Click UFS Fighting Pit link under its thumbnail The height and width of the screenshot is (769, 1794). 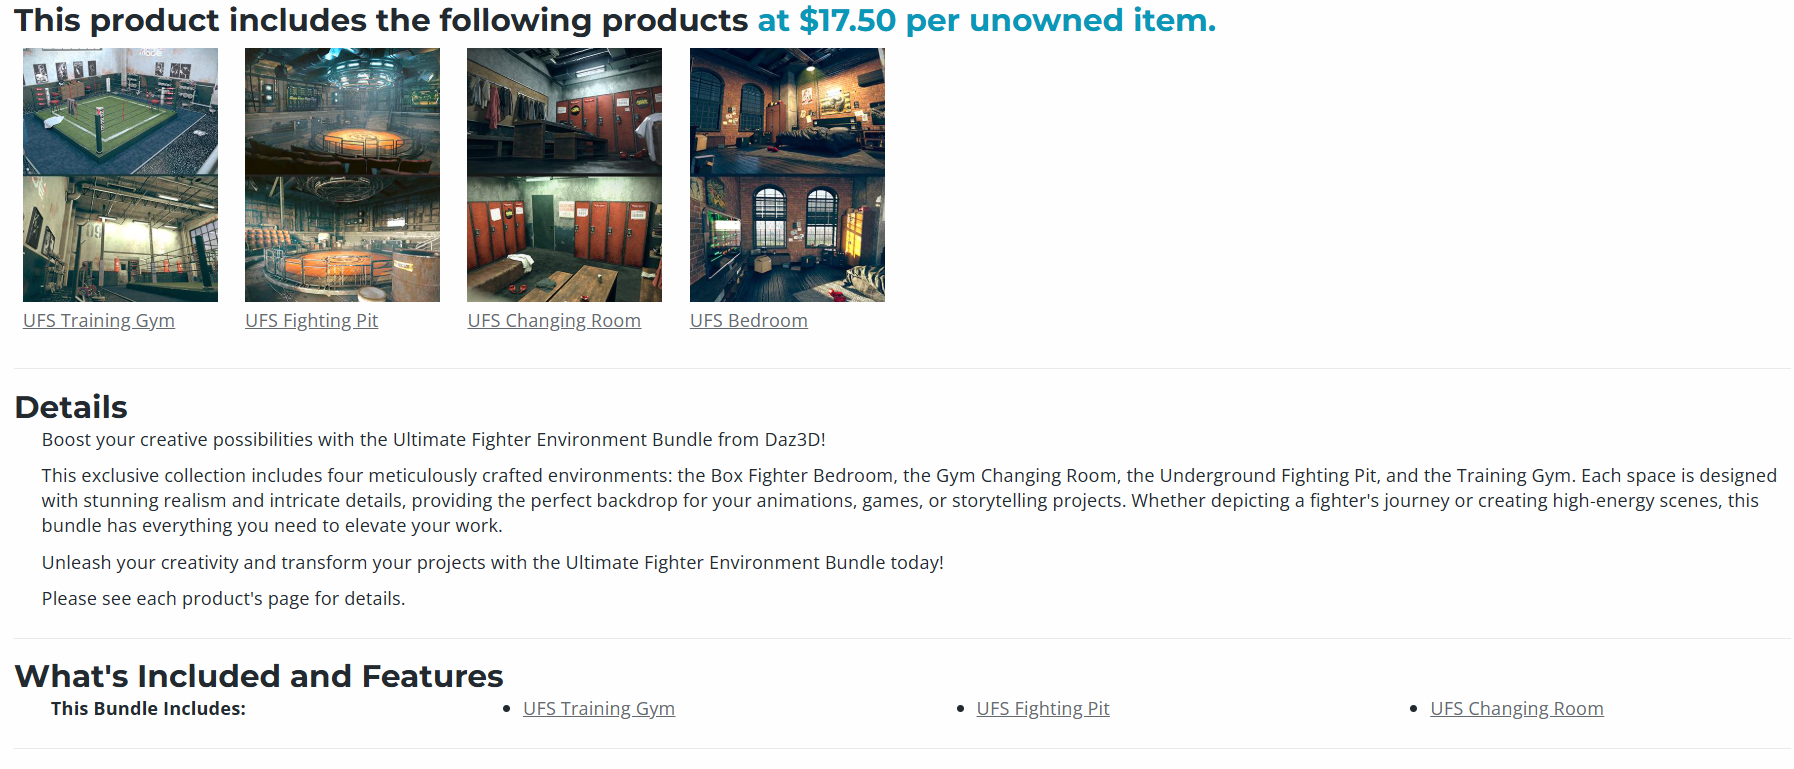pyautogui.click(x=312, y=321)
